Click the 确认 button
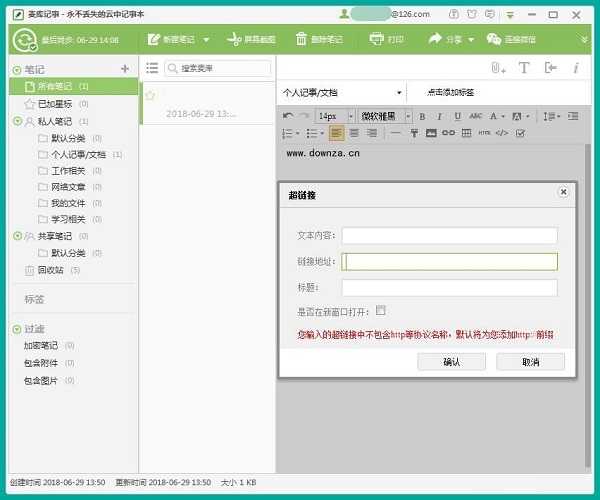 click(451, 362)
